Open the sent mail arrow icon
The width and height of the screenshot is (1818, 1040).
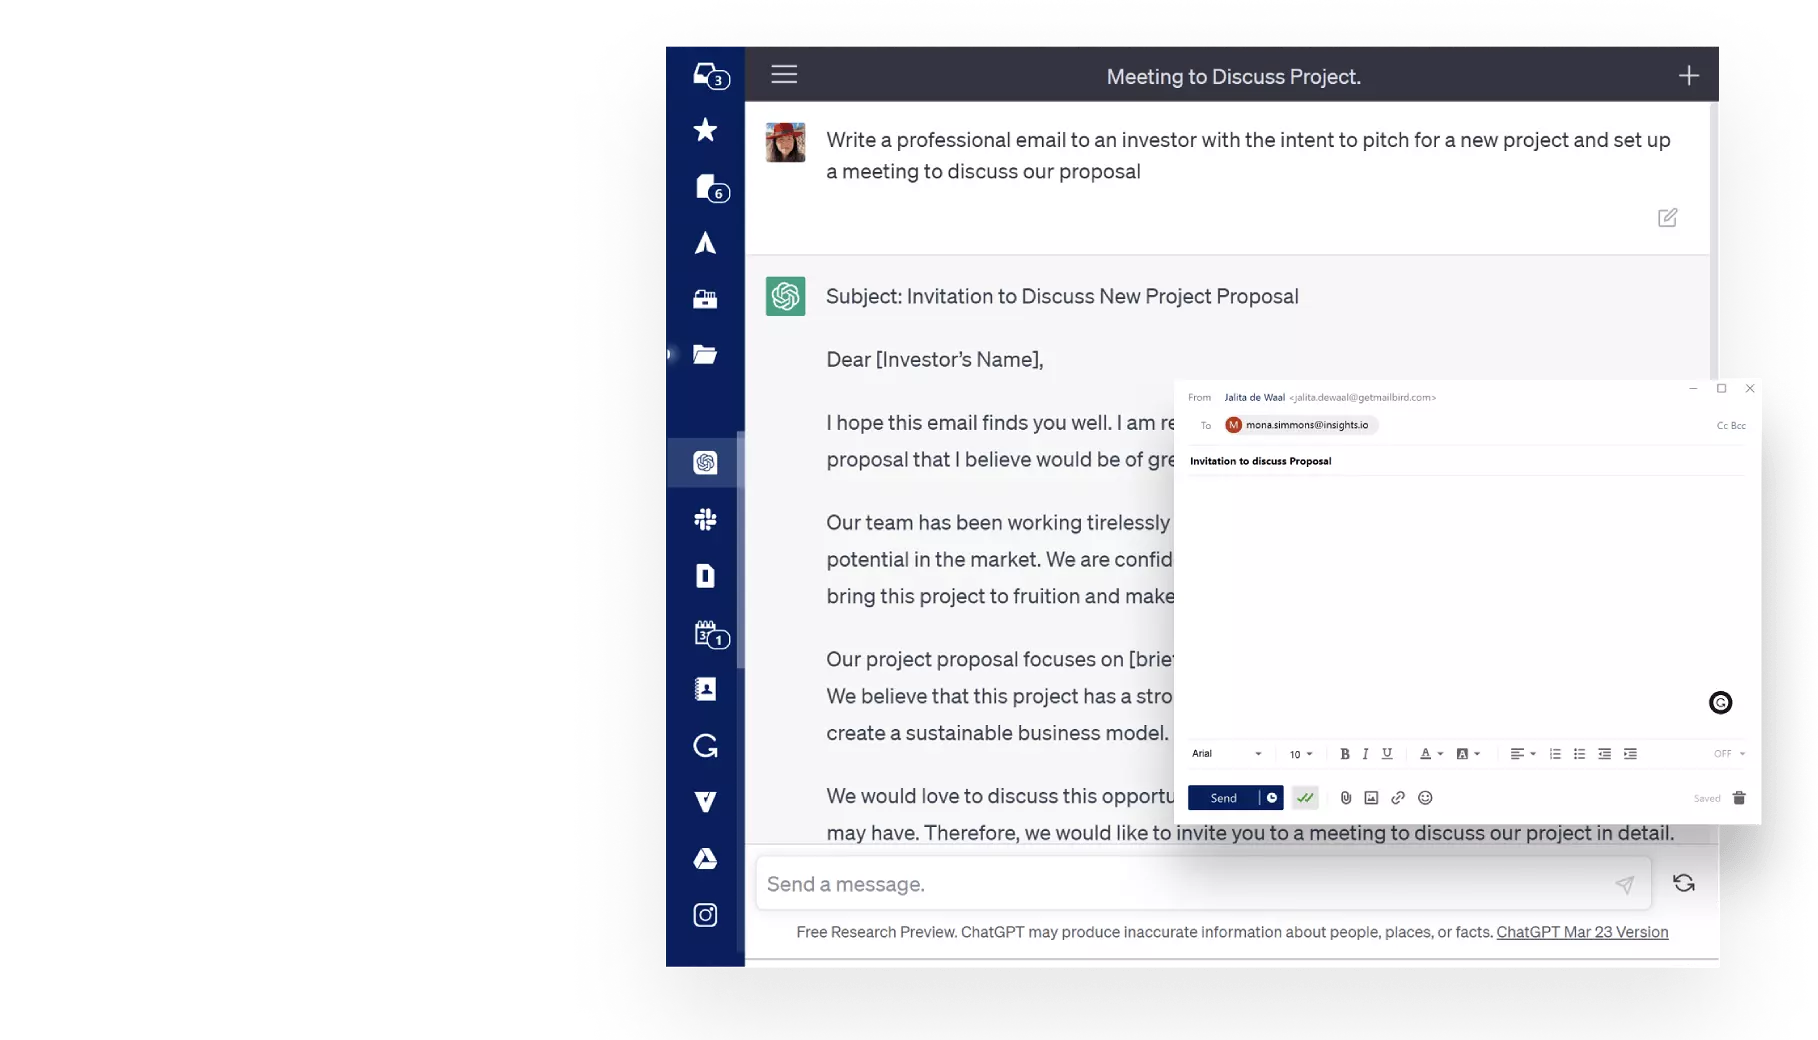[x=705, y=243]
